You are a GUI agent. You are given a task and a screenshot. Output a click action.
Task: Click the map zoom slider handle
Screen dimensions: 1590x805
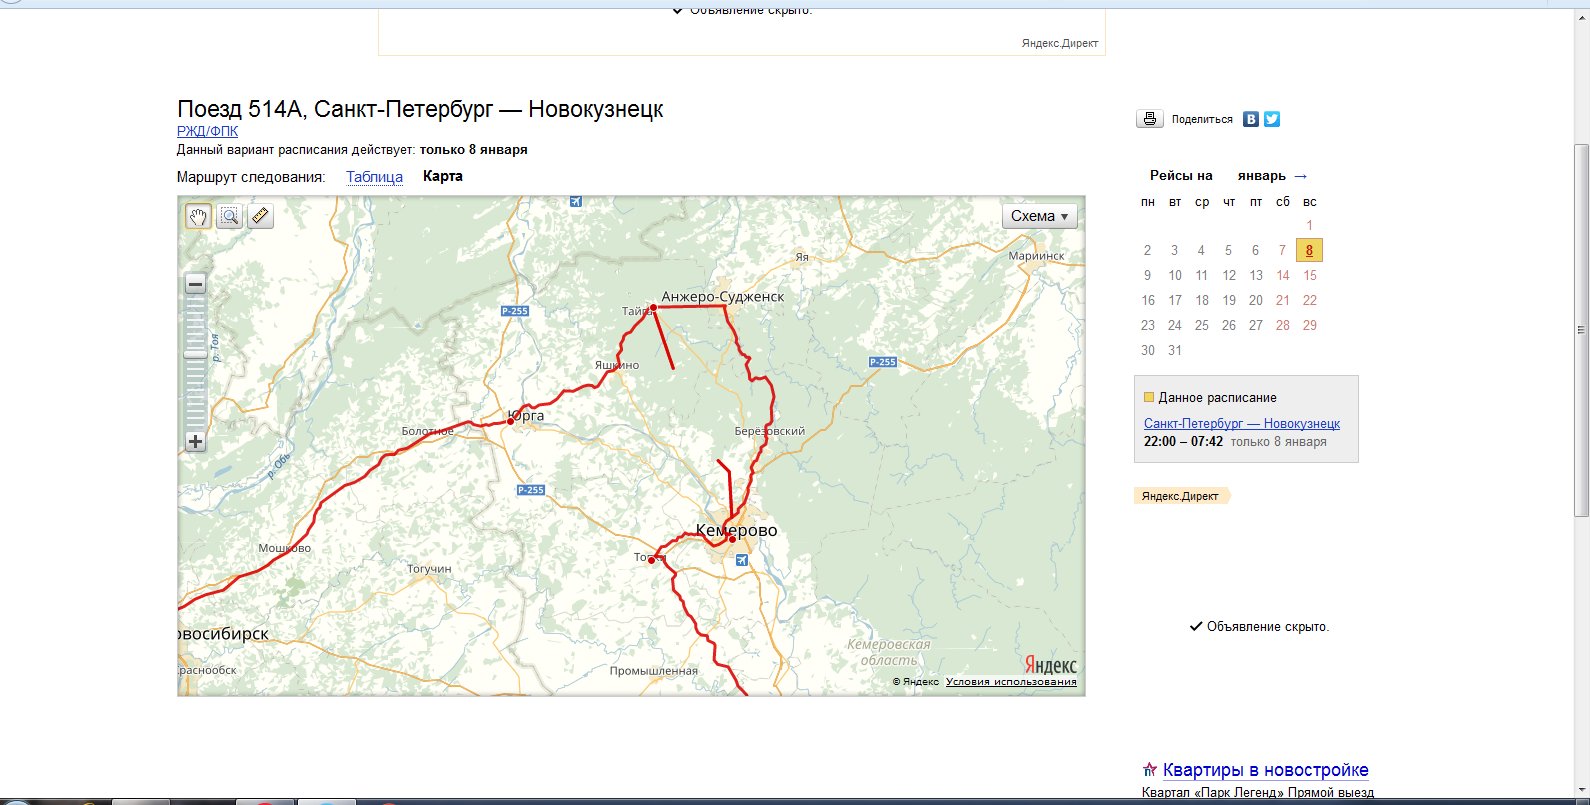pyautogui.click(x=195, y=352)
